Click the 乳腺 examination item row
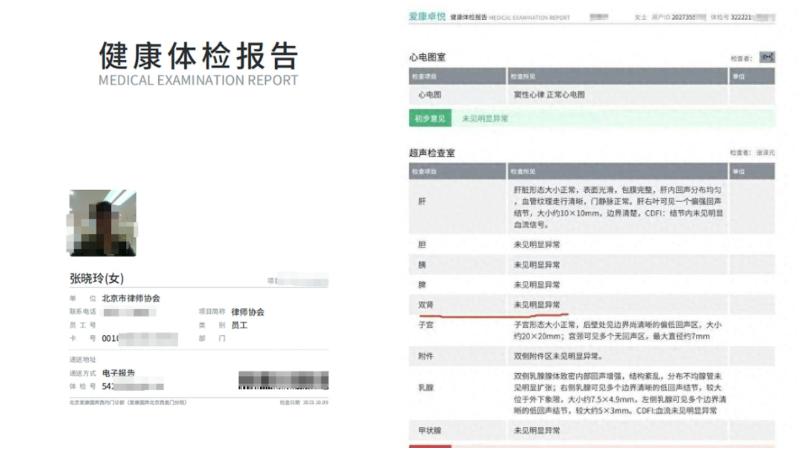 tap(425, 385)
